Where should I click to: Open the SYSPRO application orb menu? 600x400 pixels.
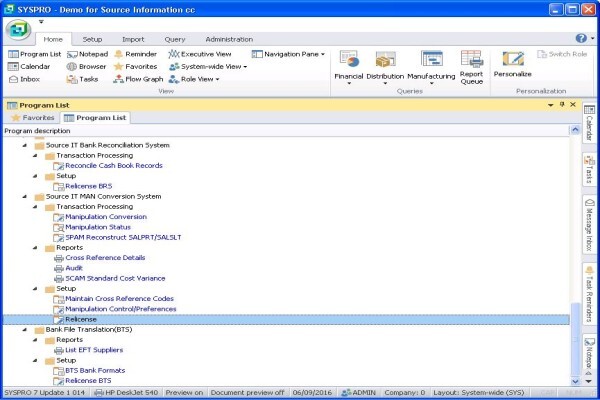(x=18, y=30)
